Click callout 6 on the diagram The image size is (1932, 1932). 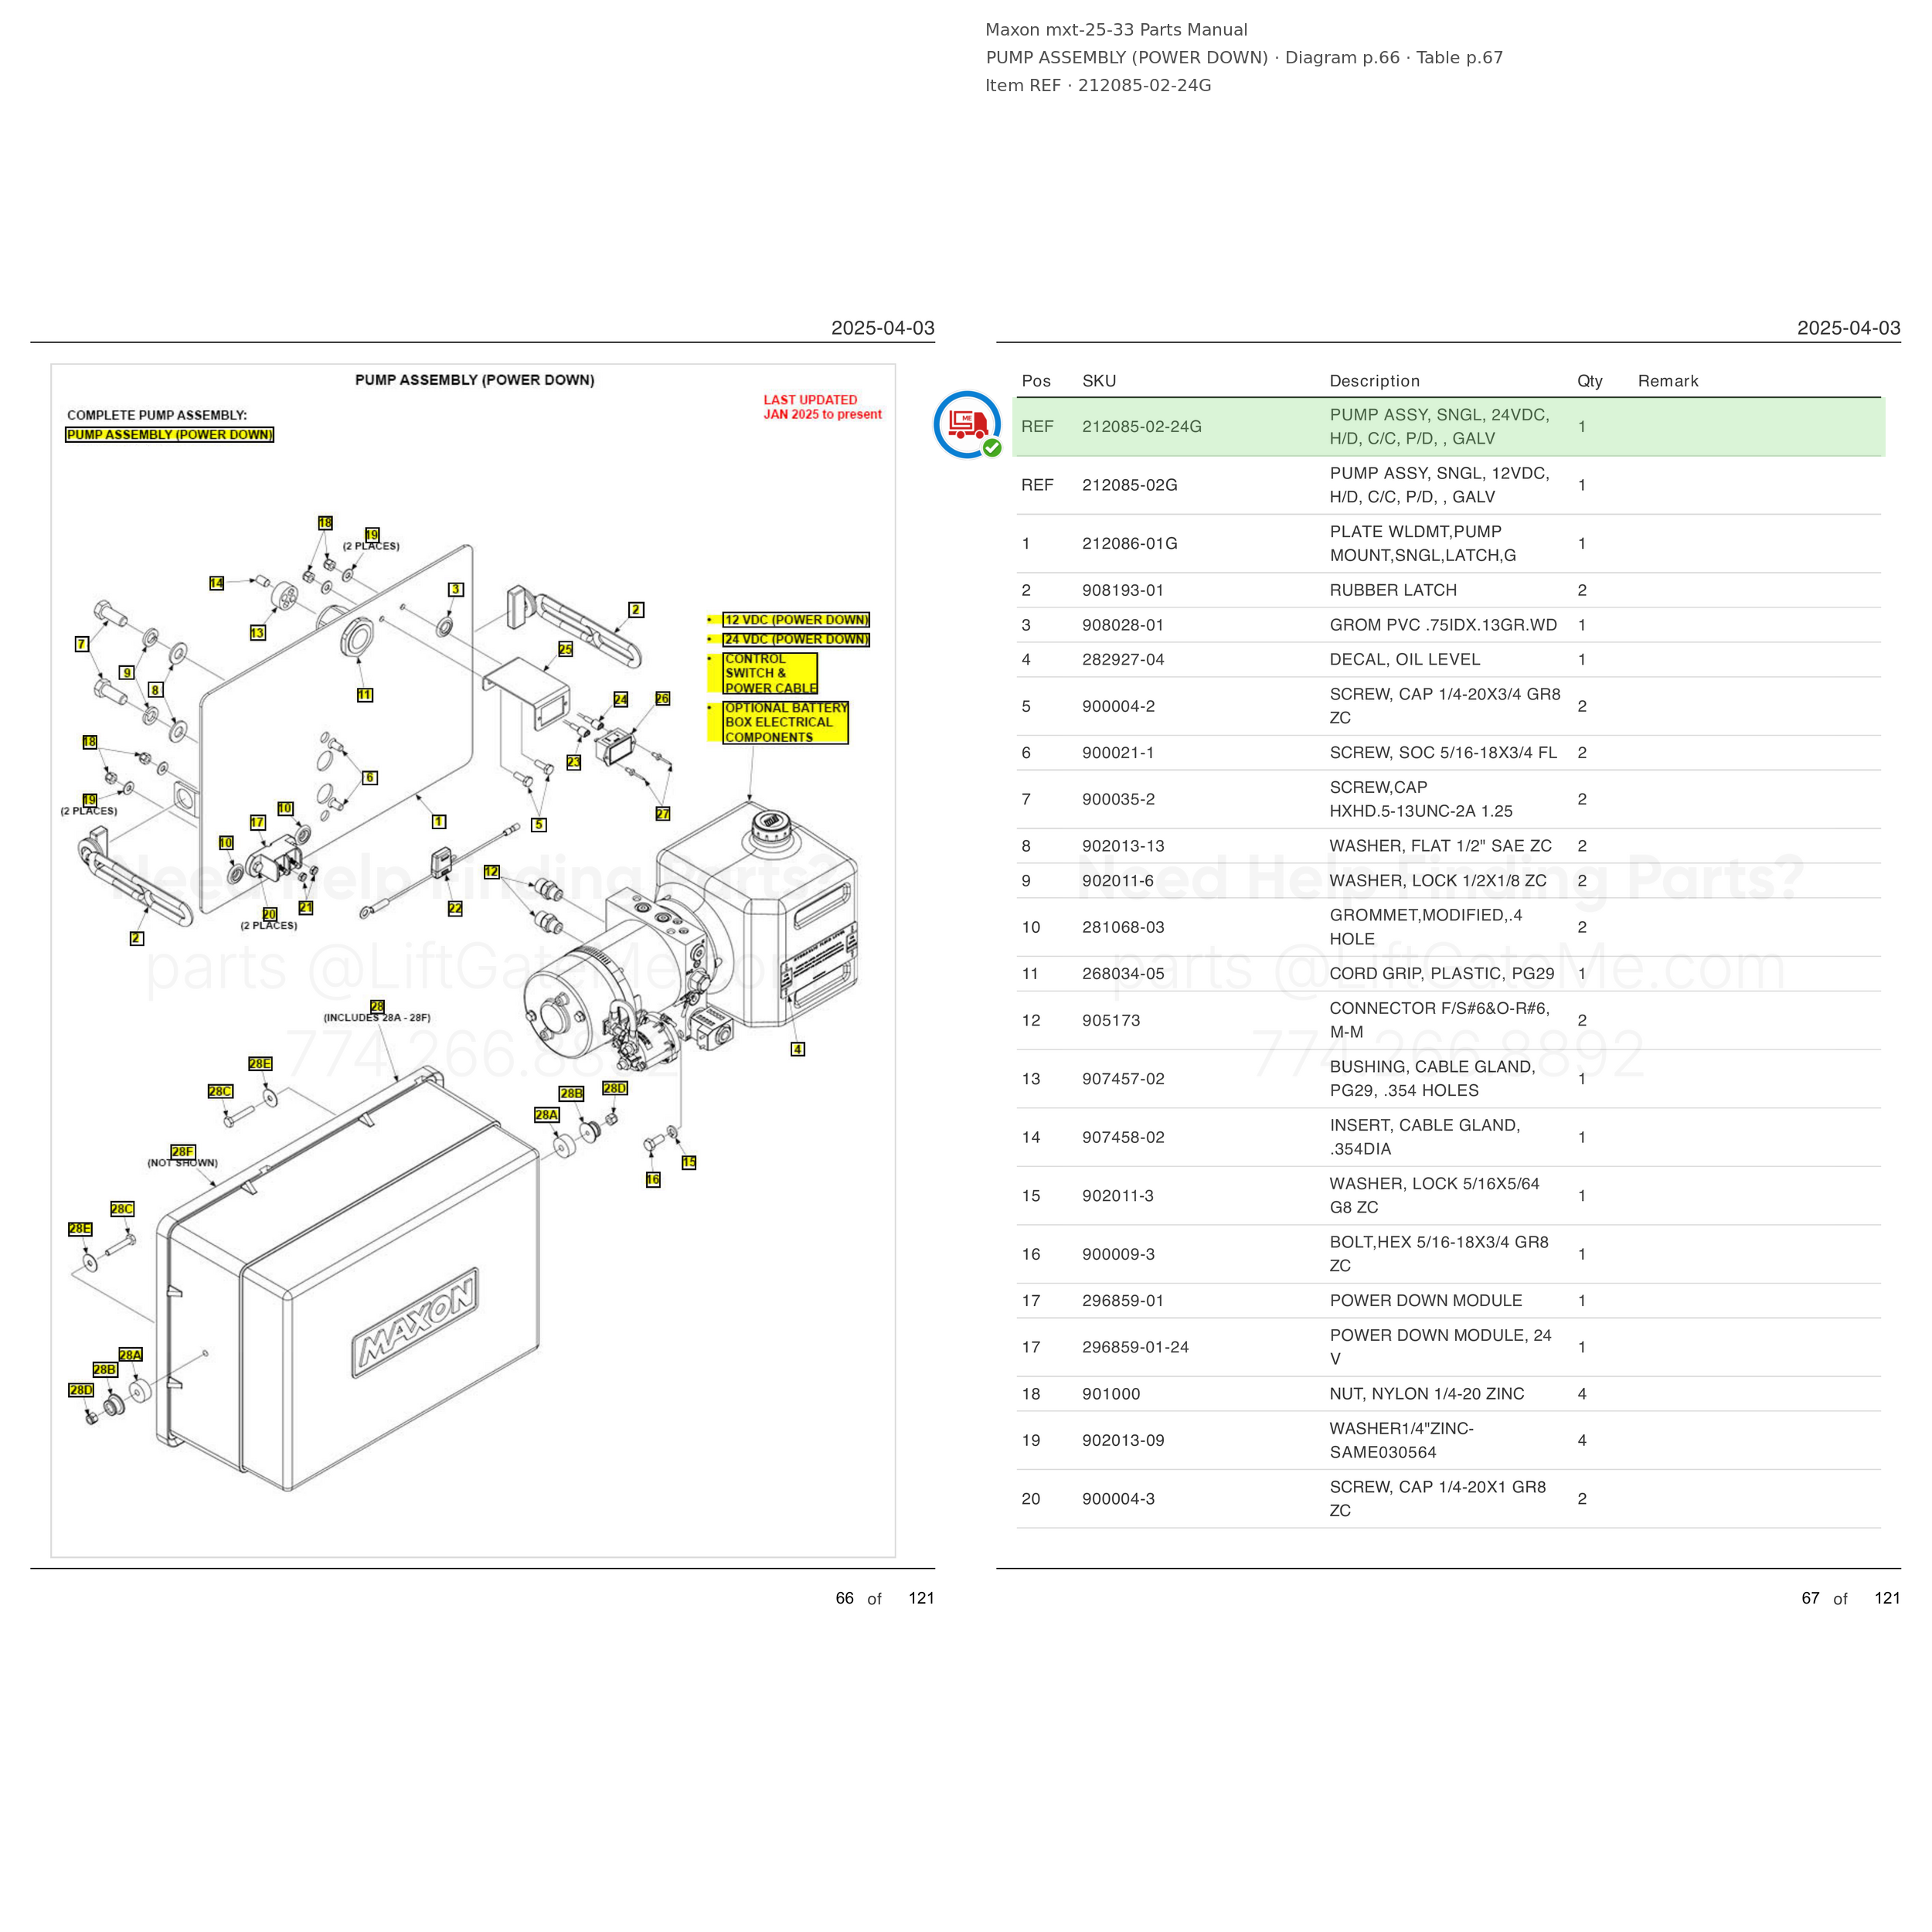(x=370, y=777)
